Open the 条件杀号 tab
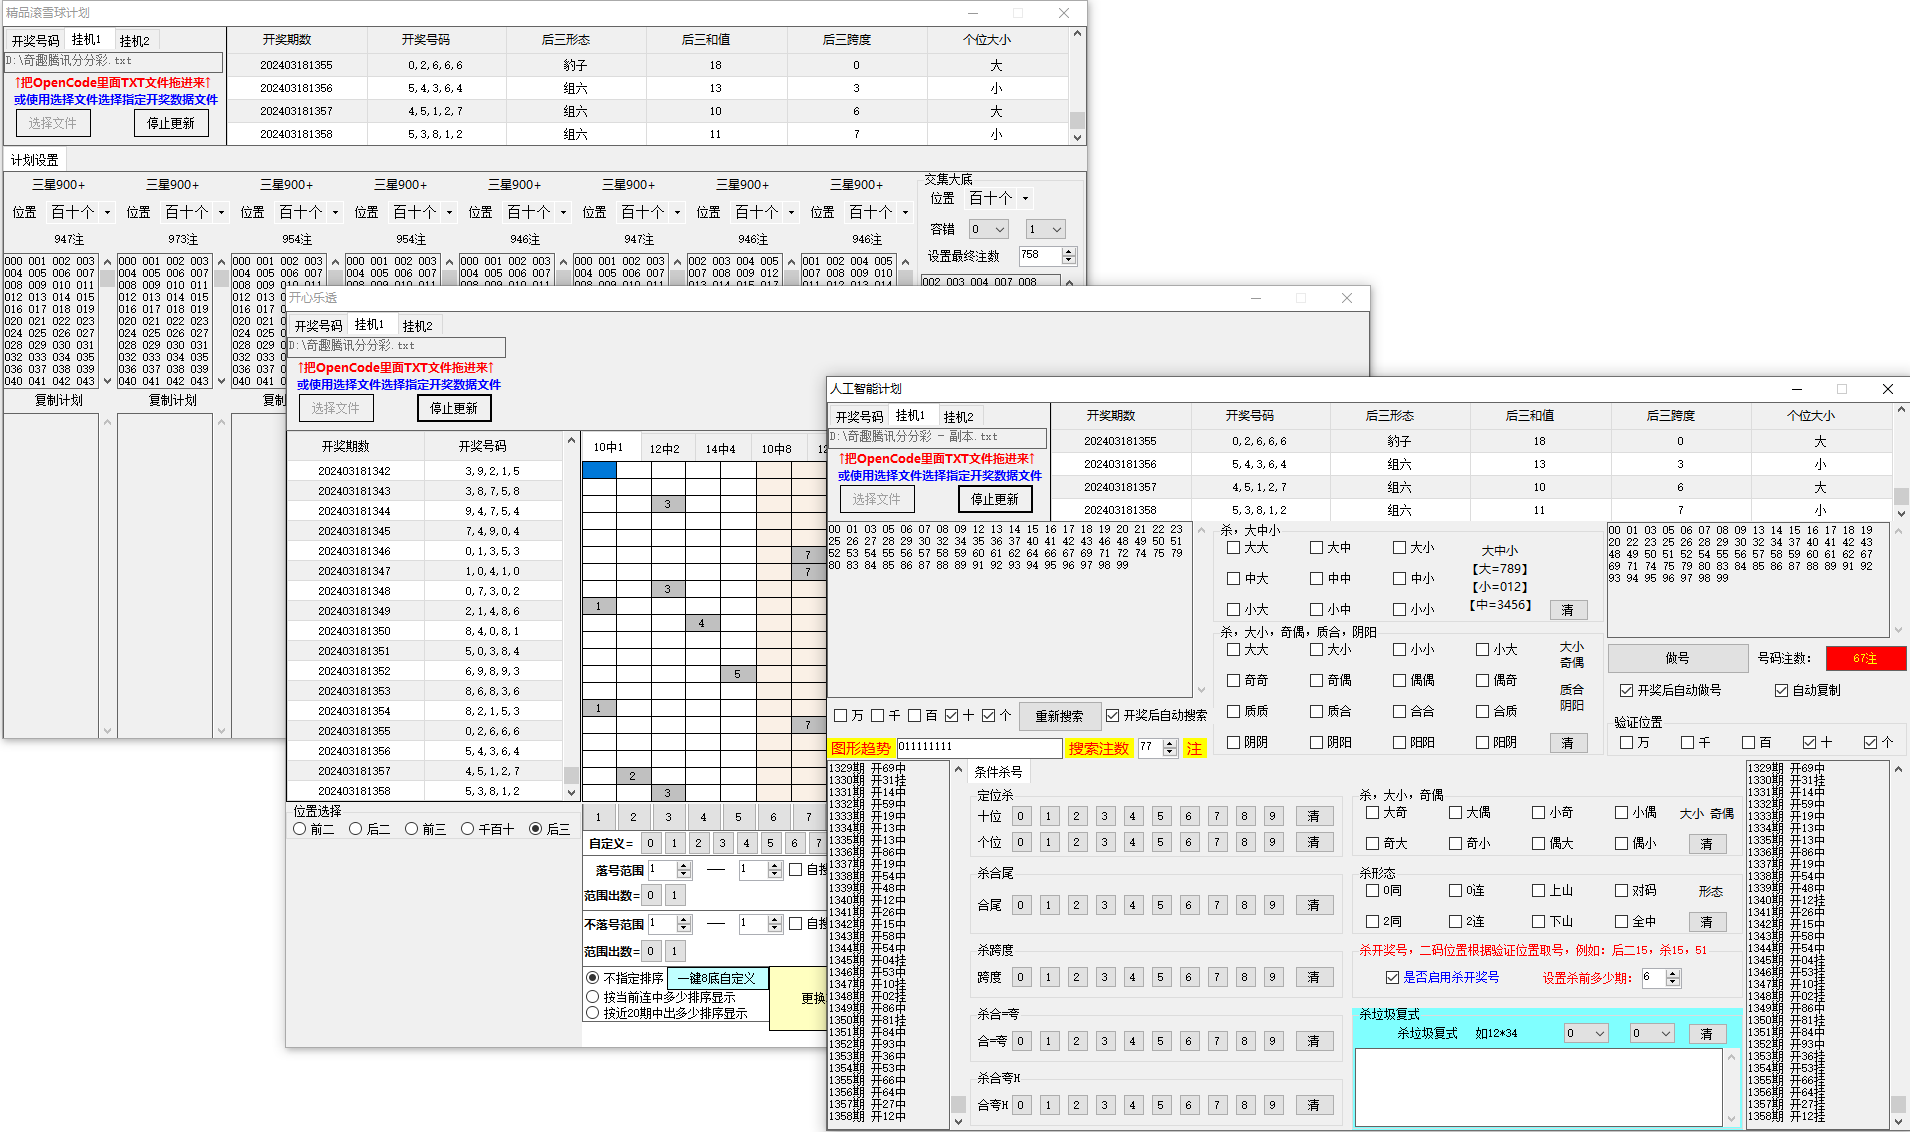This screenshot has height=1132, width=1910. click(x=997, y=772)
